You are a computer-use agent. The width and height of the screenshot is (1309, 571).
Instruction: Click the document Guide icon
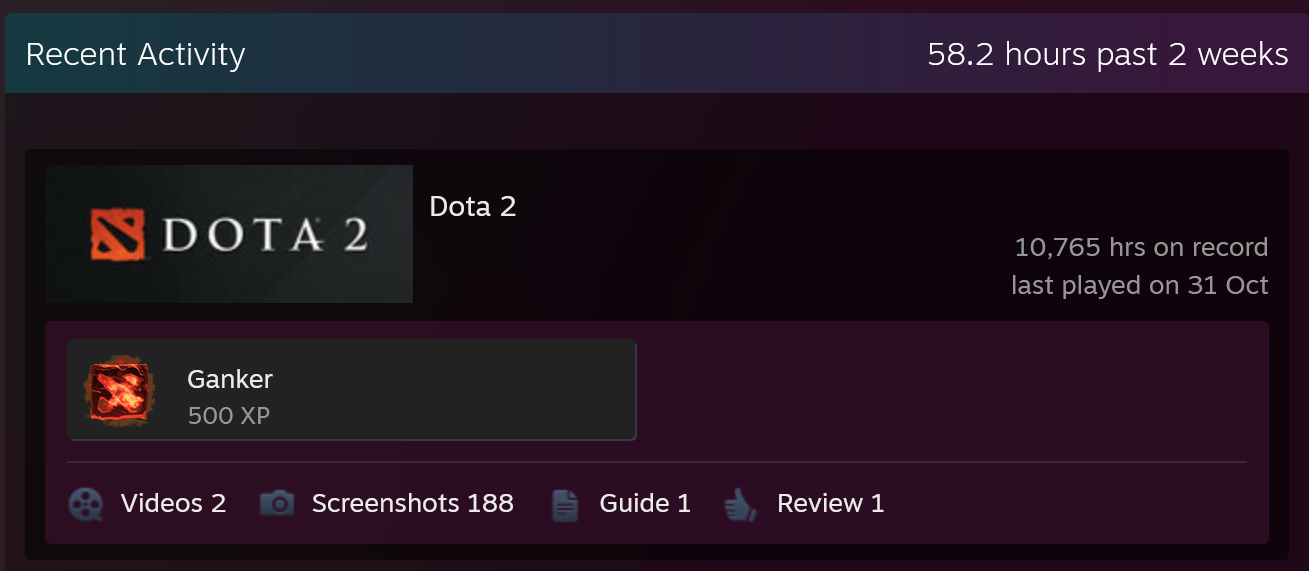(565, 504)
